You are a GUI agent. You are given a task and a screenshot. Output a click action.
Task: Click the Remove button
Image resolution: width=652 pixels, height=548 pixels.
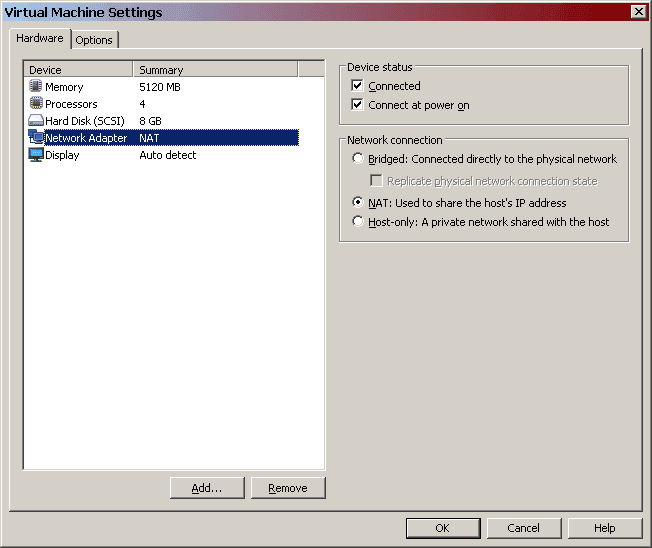[288, 488]
